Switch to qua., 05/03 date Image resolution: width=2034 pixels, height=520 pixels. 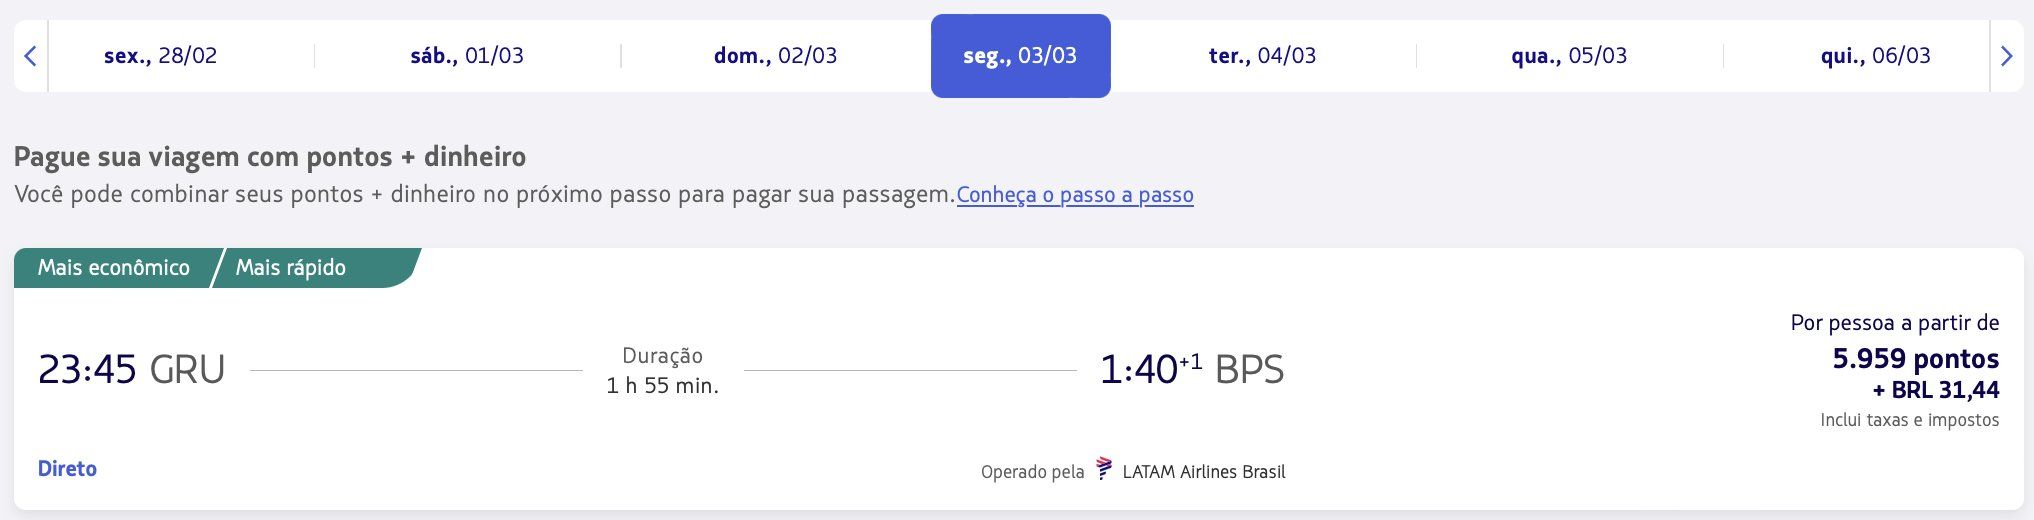coord(1569,56)
